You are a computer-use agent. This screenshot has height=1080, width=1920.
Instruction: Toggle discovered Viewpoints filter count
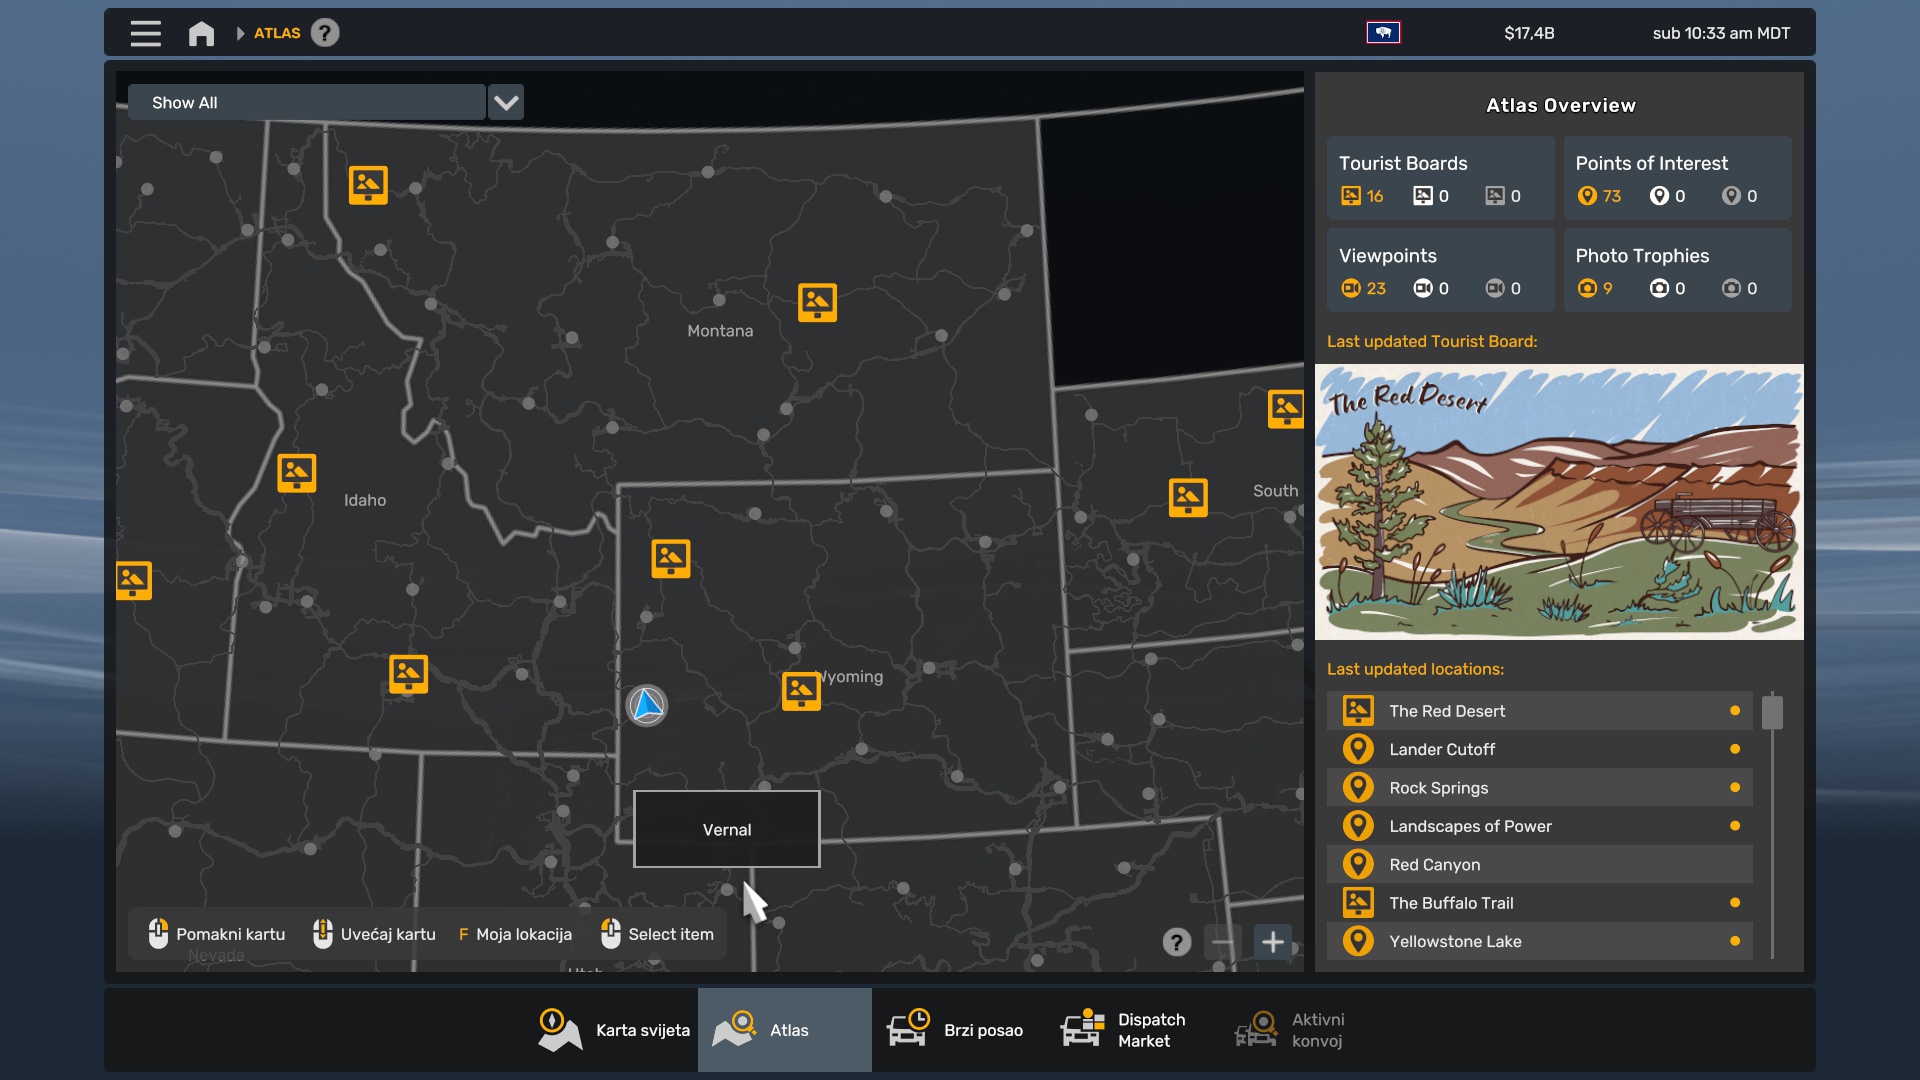point(1363,288)
